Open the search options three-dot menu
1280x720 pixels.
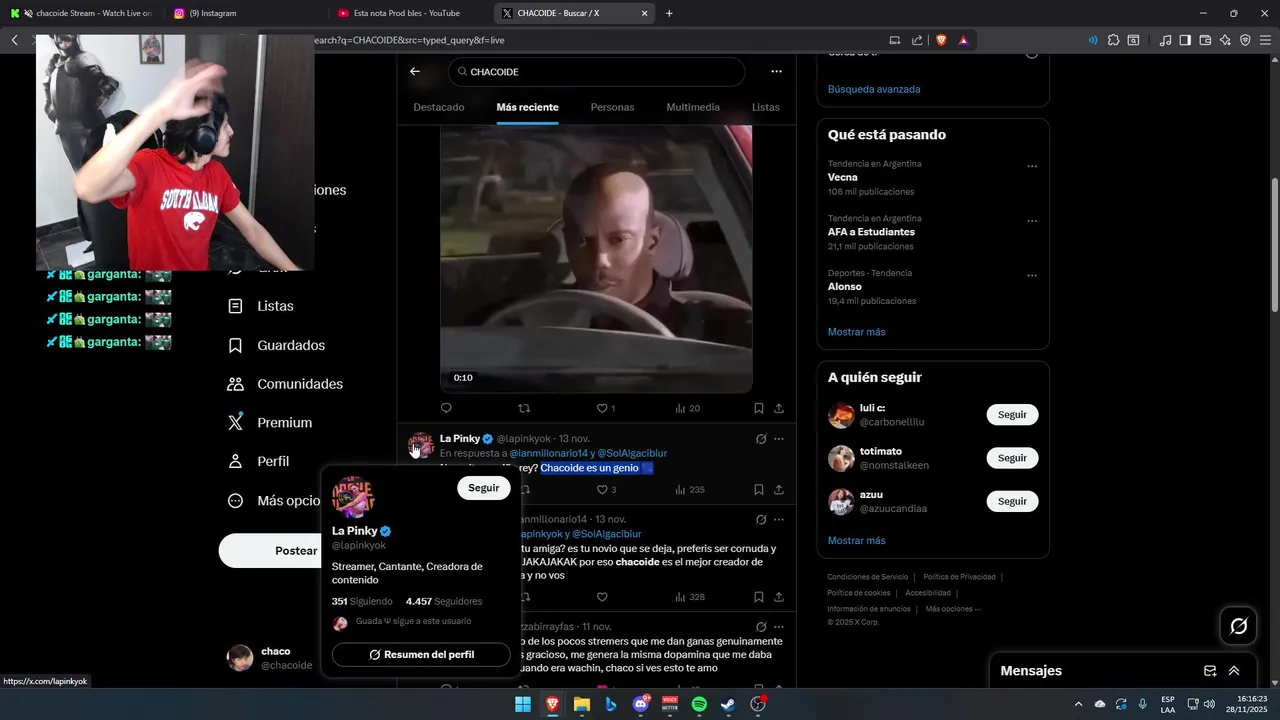776,72
